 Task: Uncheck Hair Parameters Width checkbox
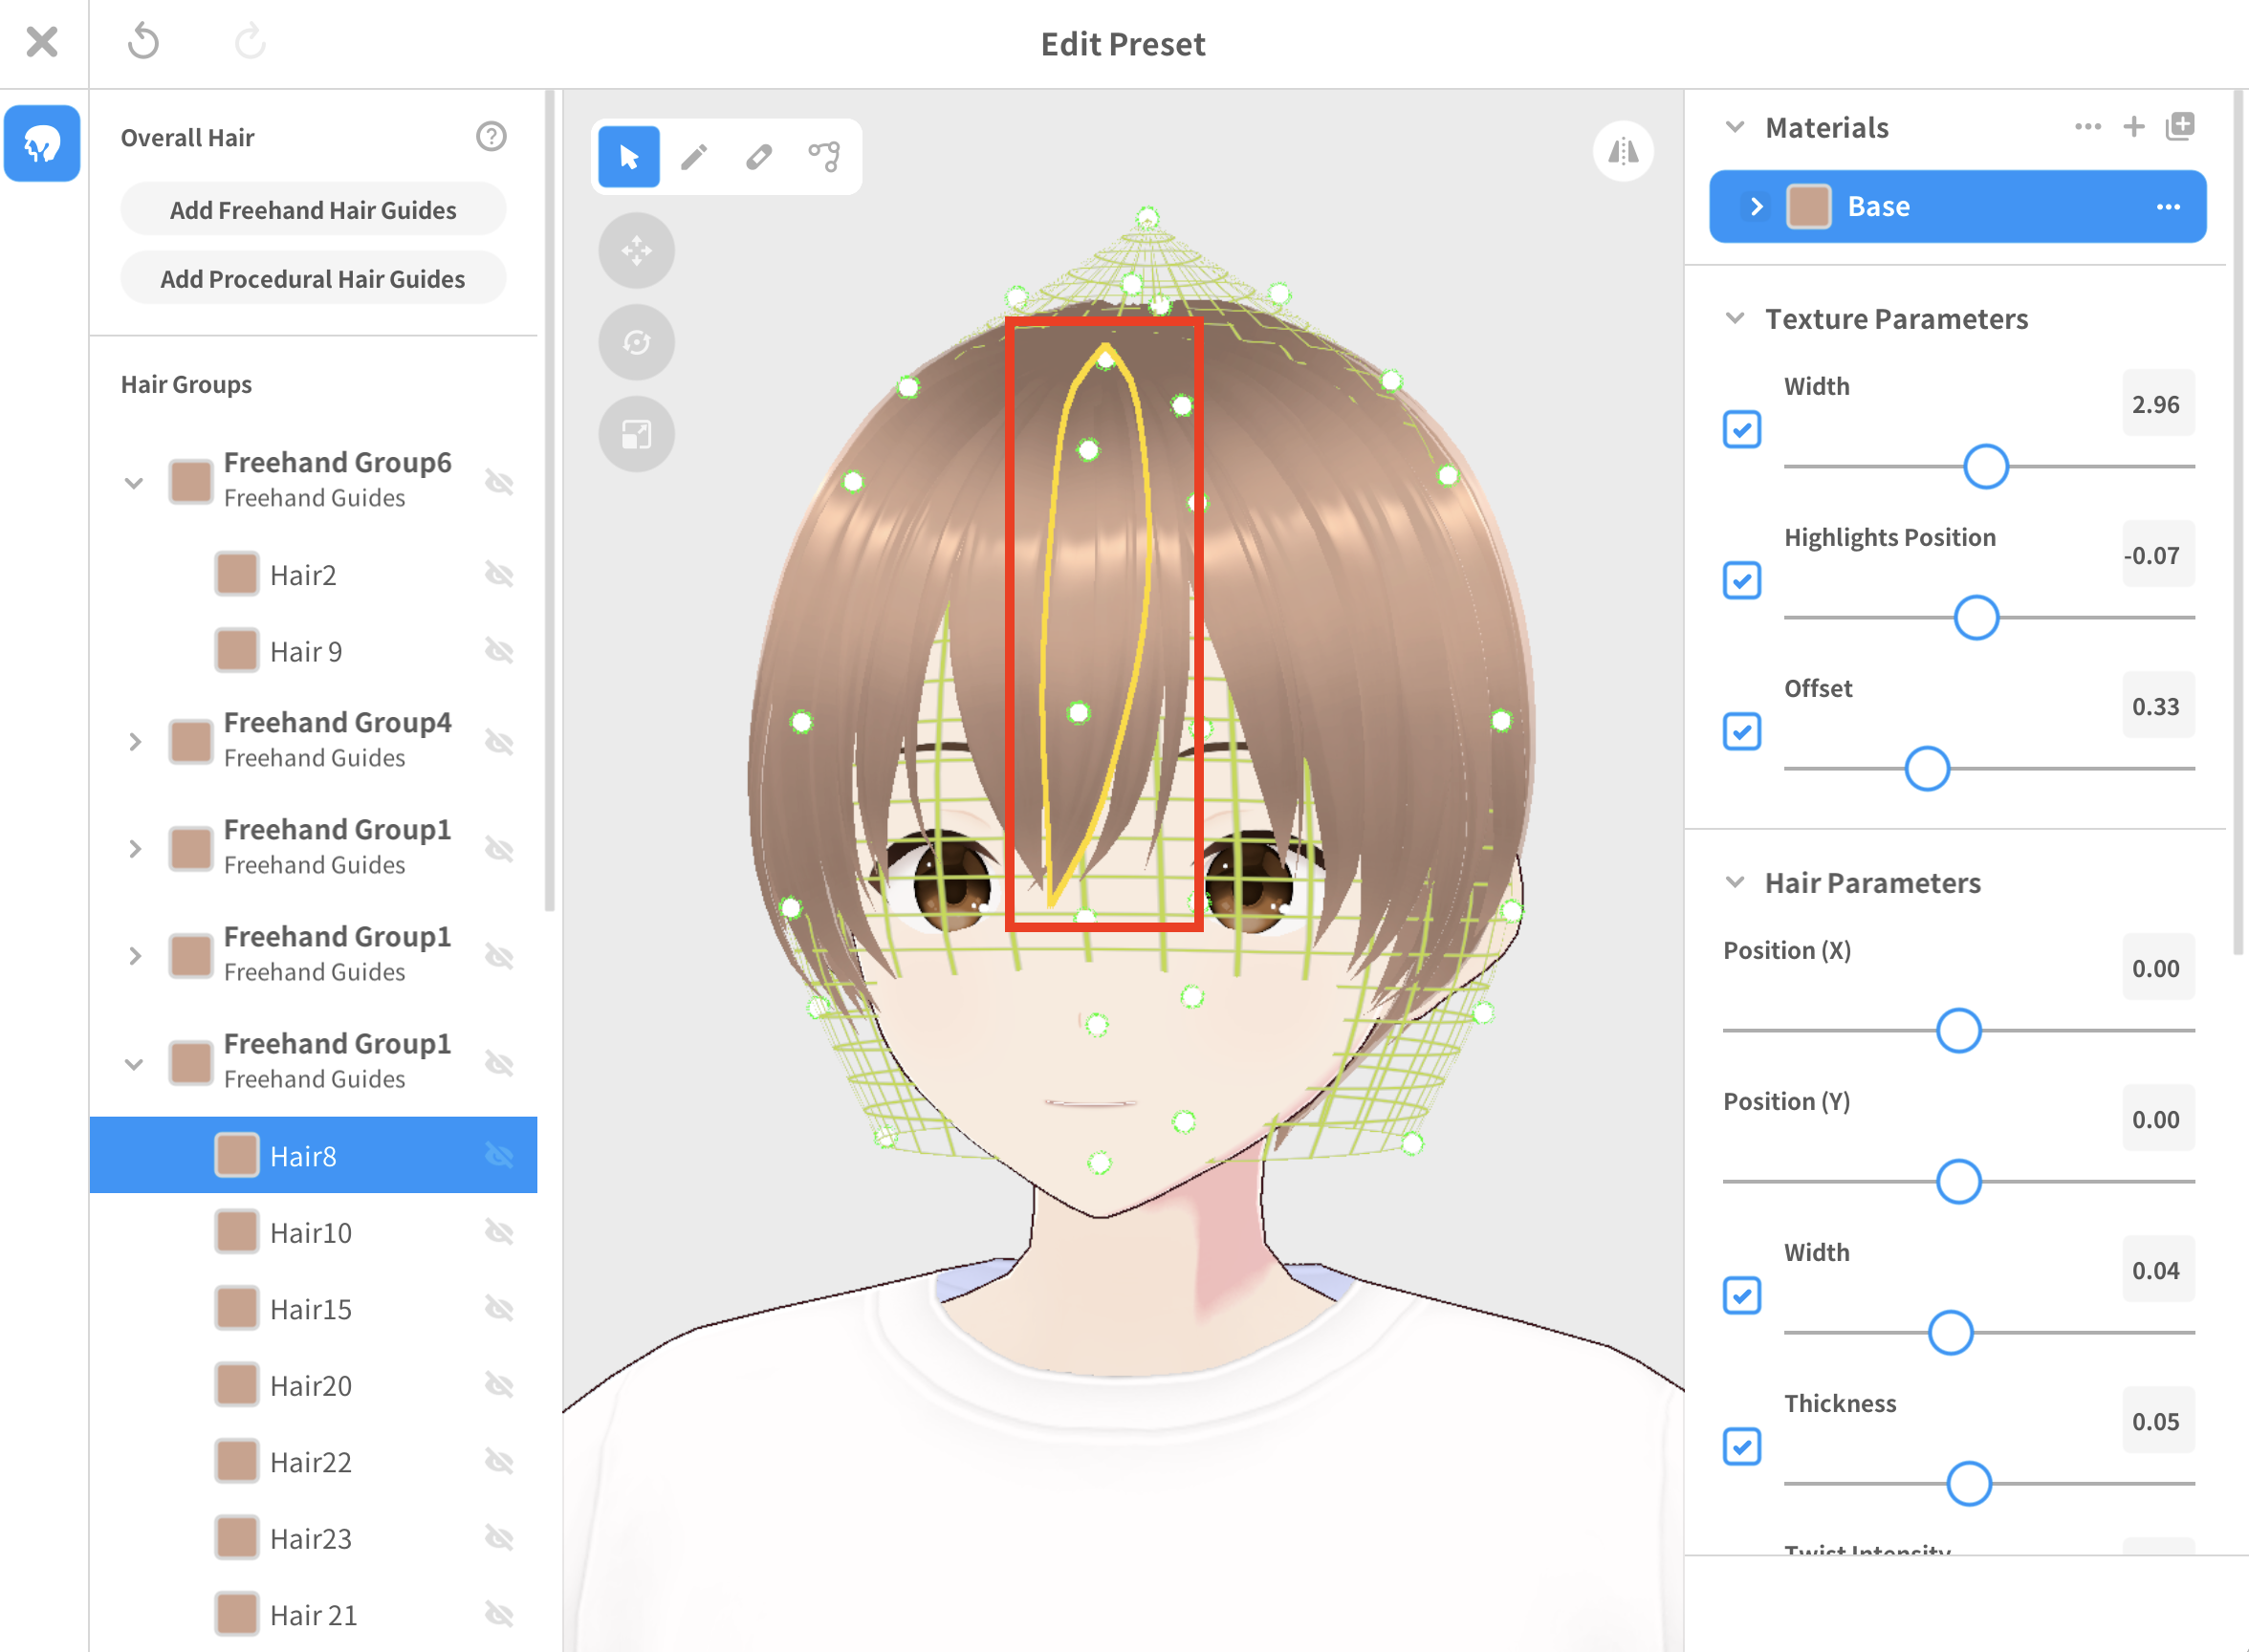[1742, 1296]
